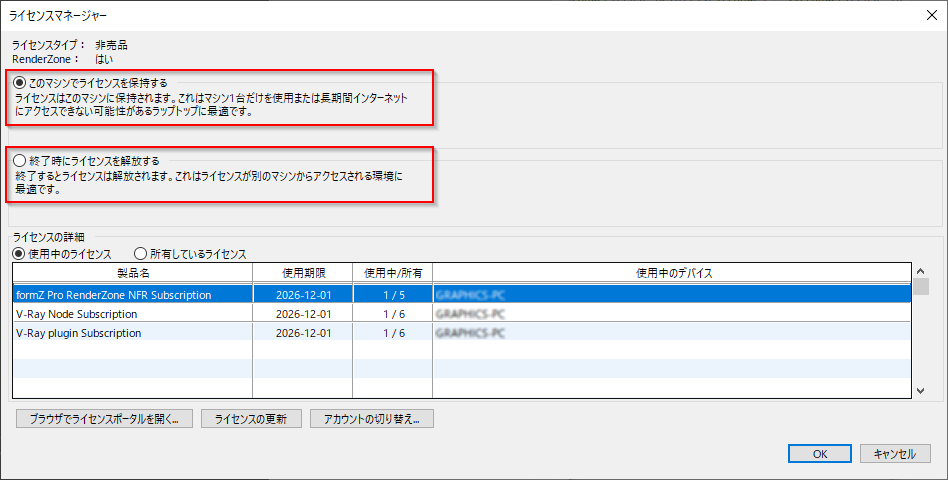Viewport: 948px width, 480px height.
Task: Sort by the 製品名 column header
Action: pyautogui.click(x=132, y=273)
